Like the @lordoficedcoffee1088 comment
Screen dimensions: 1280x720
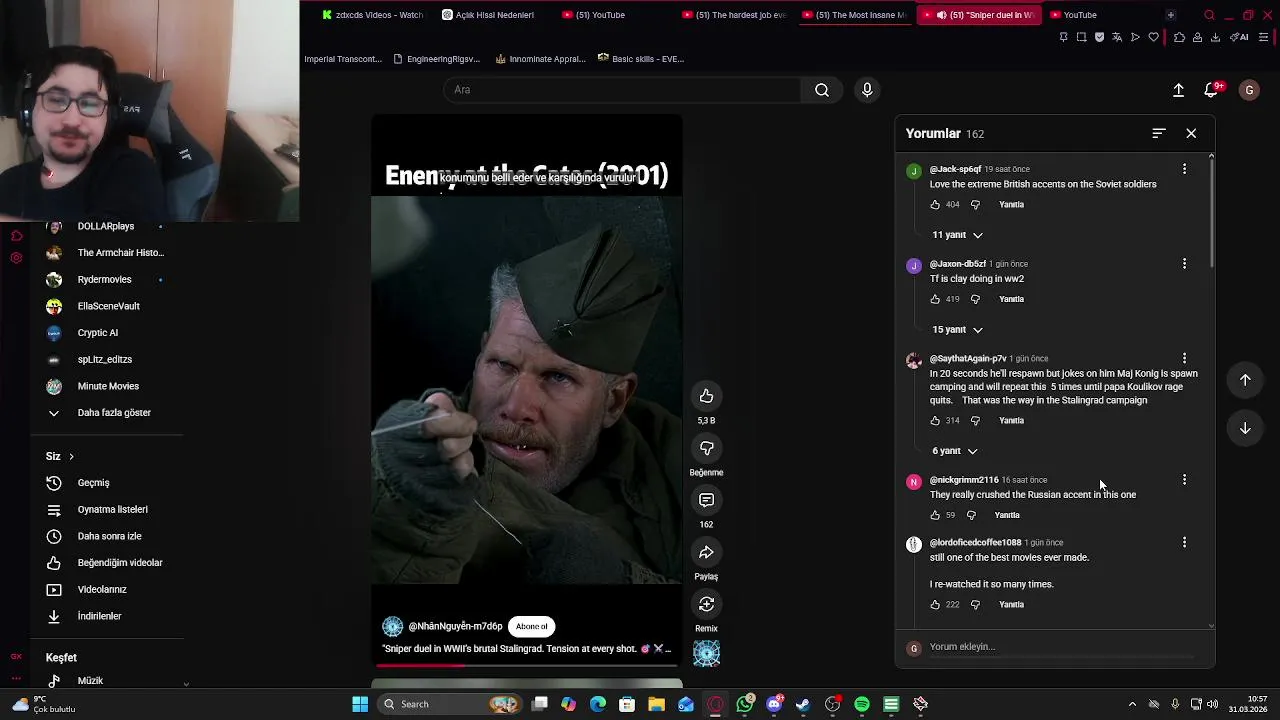(x=935, y=604)
